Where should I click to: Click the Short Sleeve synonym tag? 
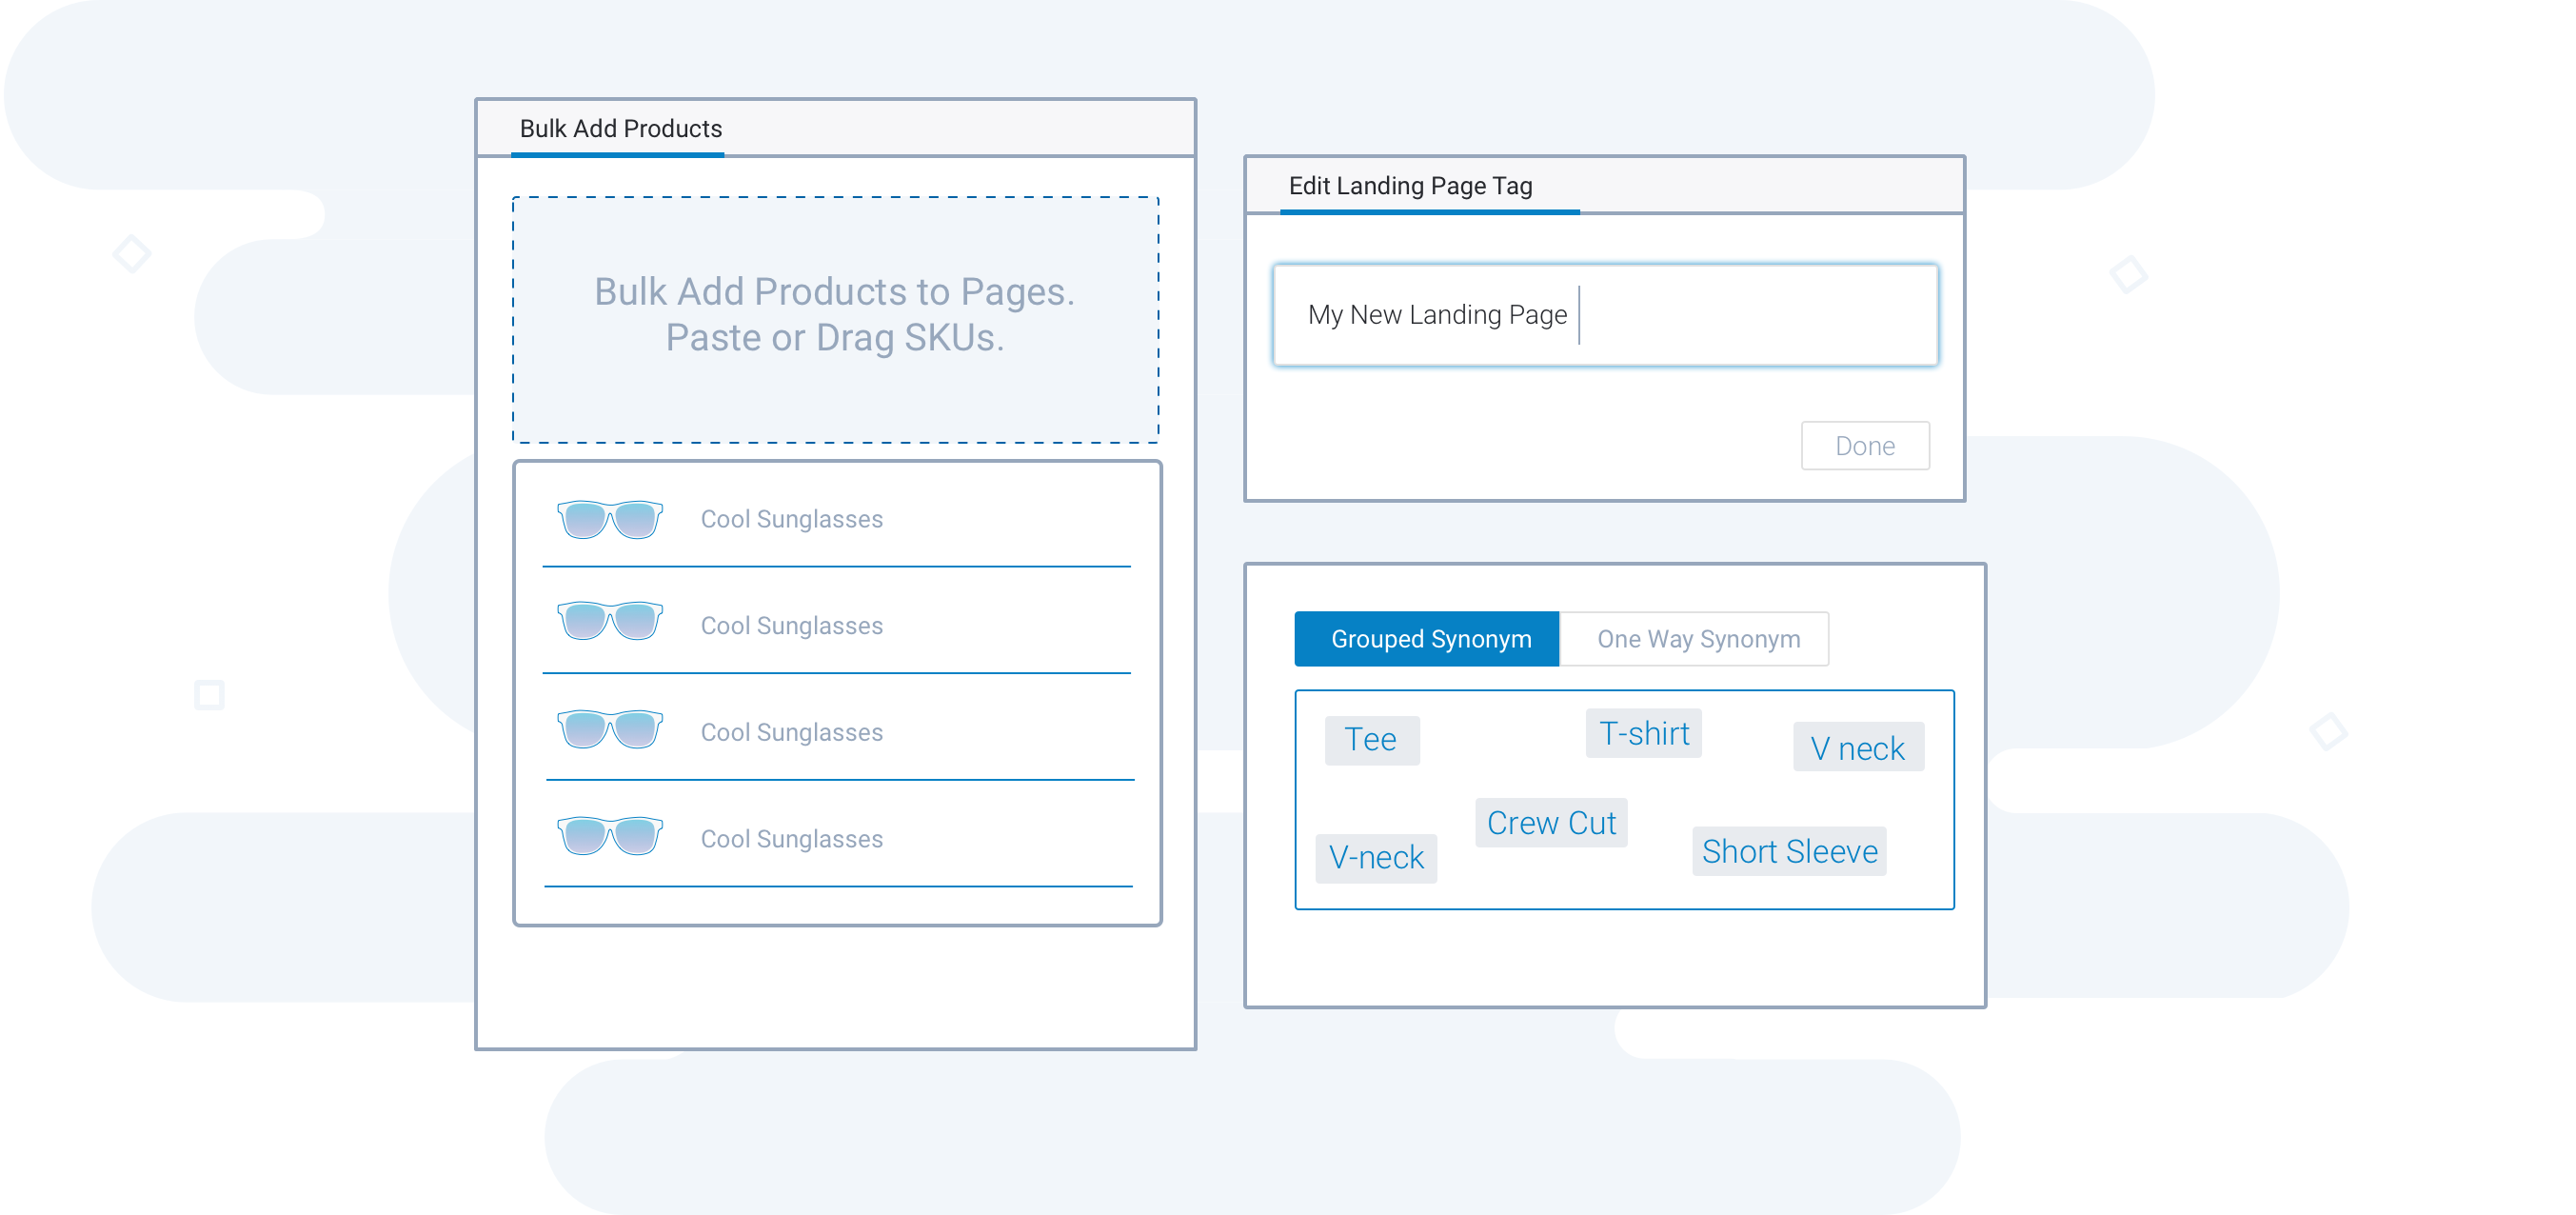pyautogui.click(x=1789, y=852)
